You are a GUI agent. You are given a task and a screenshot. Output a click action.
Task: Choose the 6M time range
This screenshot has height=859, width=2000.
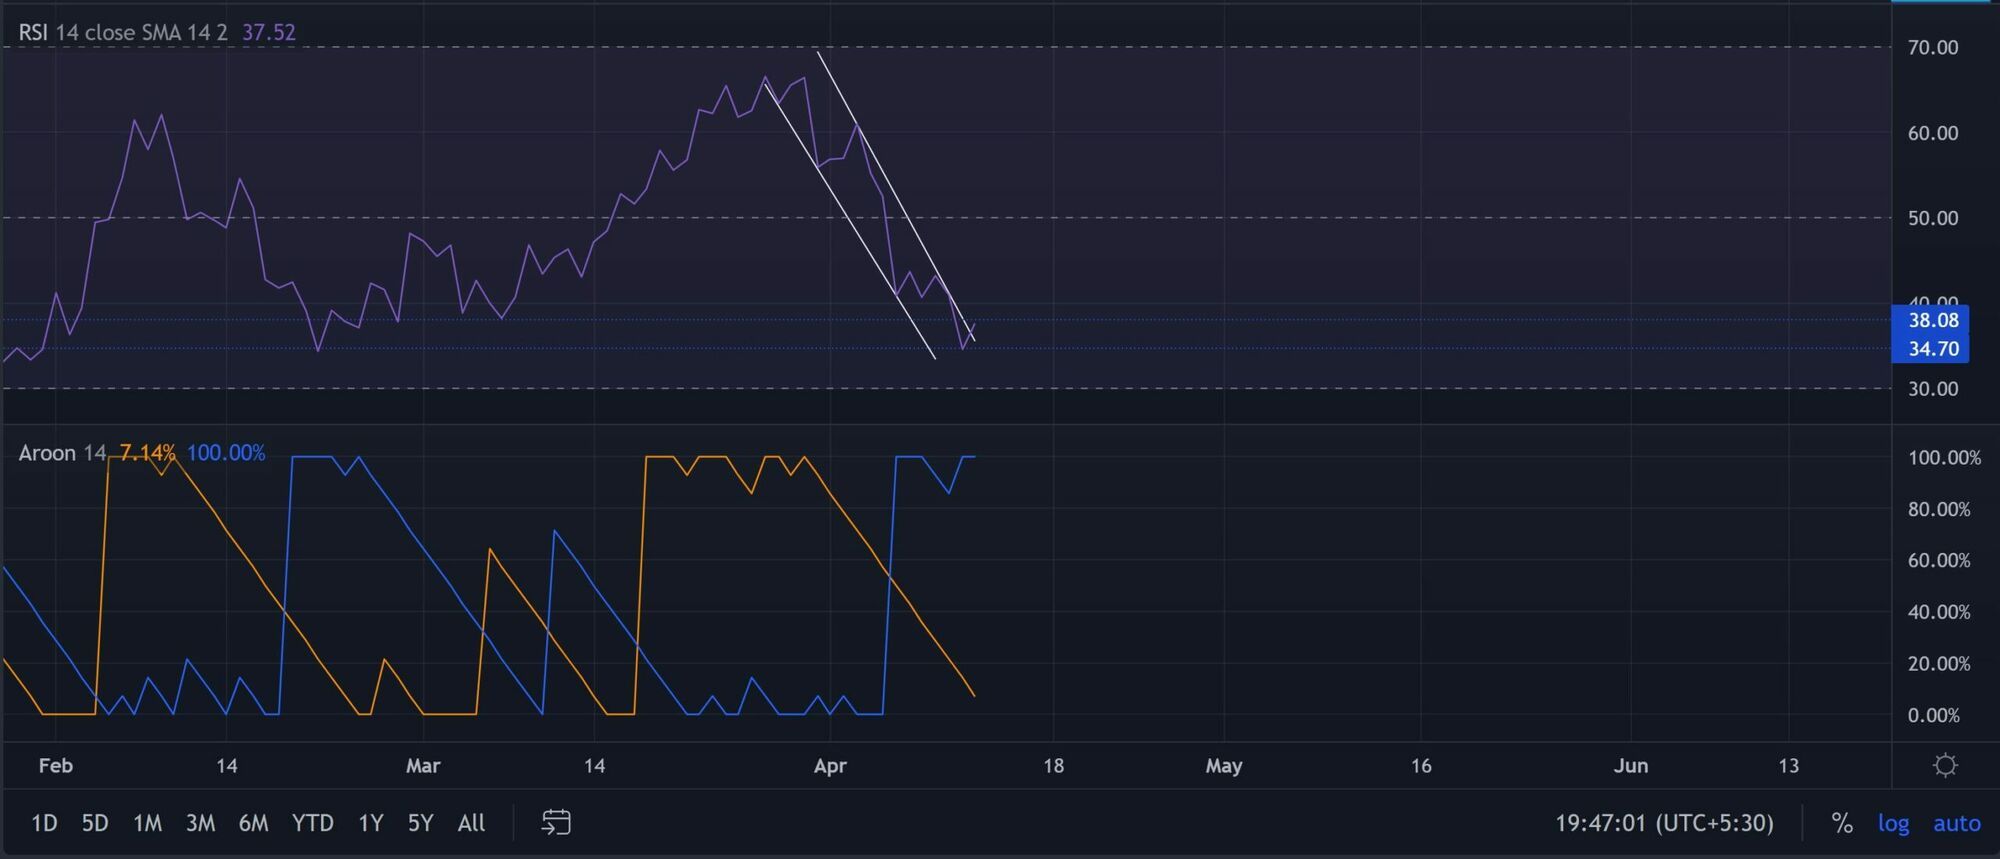[253, 823]
